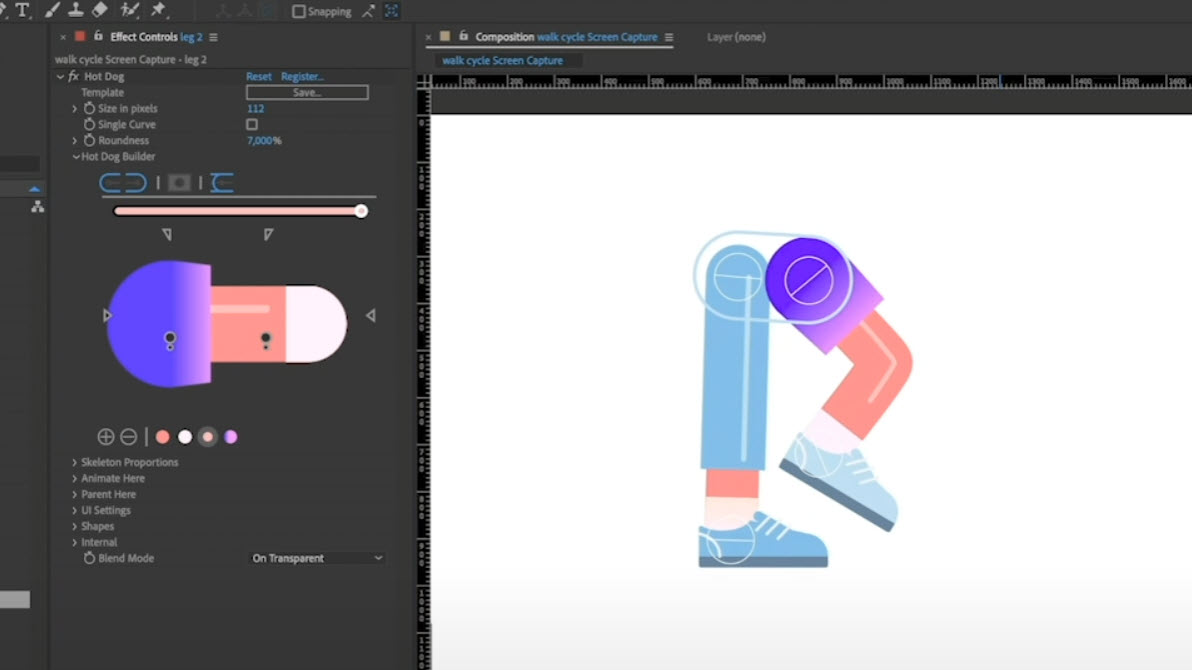Close the Effect Controls panel

[62, 37]
